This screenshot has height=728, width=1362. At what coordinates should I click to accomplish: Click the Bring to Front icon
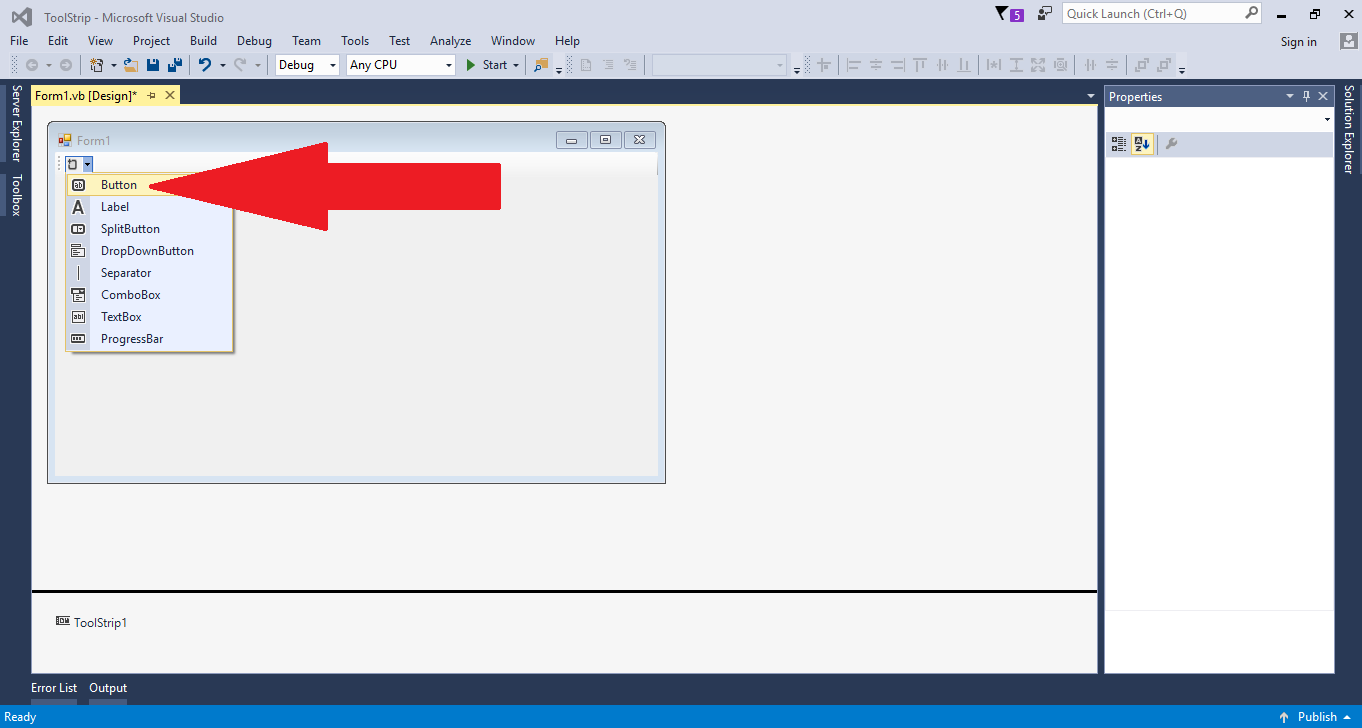coord(1141,65)
